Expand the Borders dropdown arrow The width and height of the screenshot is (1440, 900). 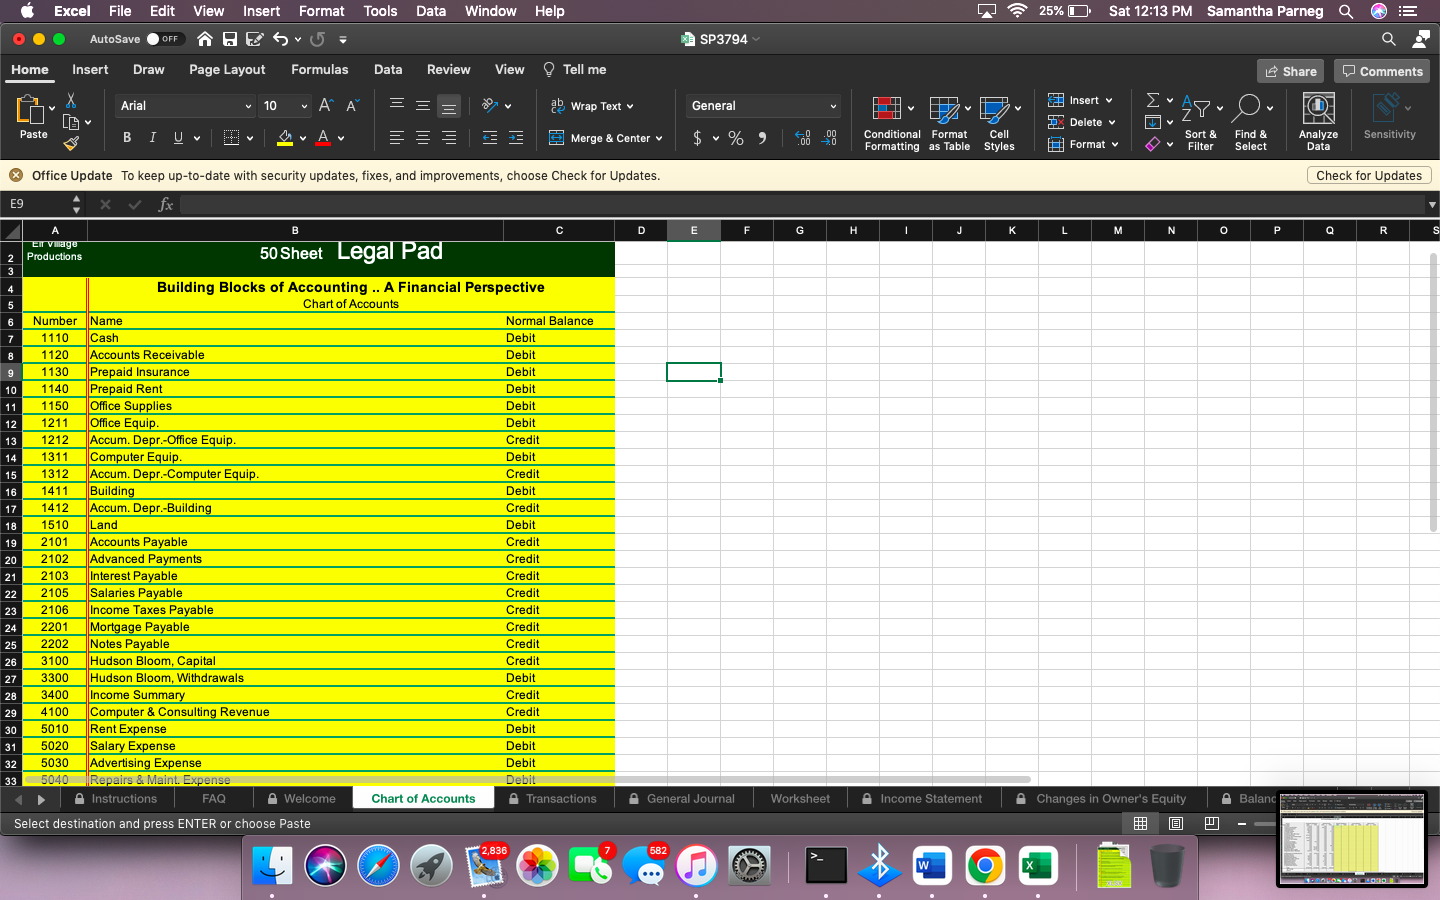click(x=250, y=138)
